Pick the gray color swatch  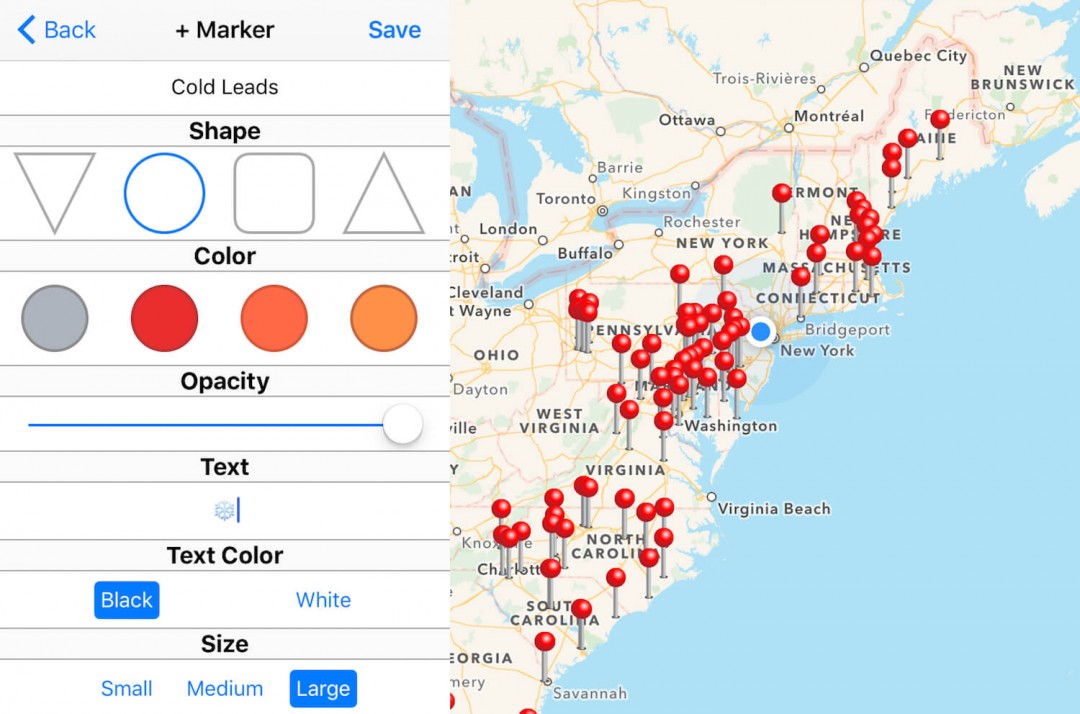[x=55, y=317]
